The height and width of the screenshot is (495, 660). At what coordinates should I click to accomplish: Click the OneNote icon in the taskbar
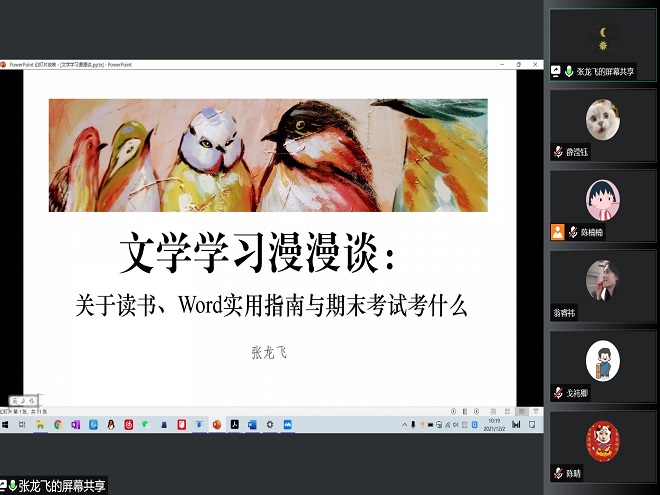75,425
